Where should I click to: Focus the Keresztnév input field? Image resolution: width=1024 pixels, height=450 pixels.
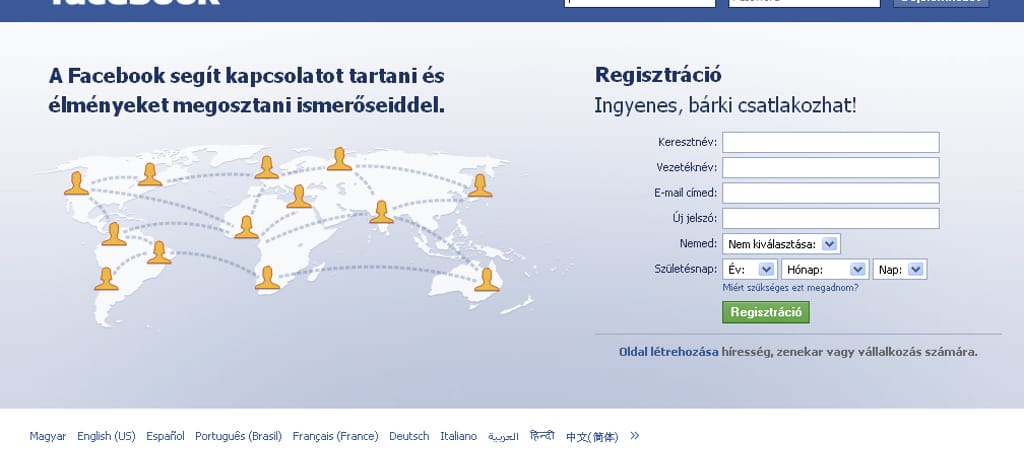[x=830, y=142]
